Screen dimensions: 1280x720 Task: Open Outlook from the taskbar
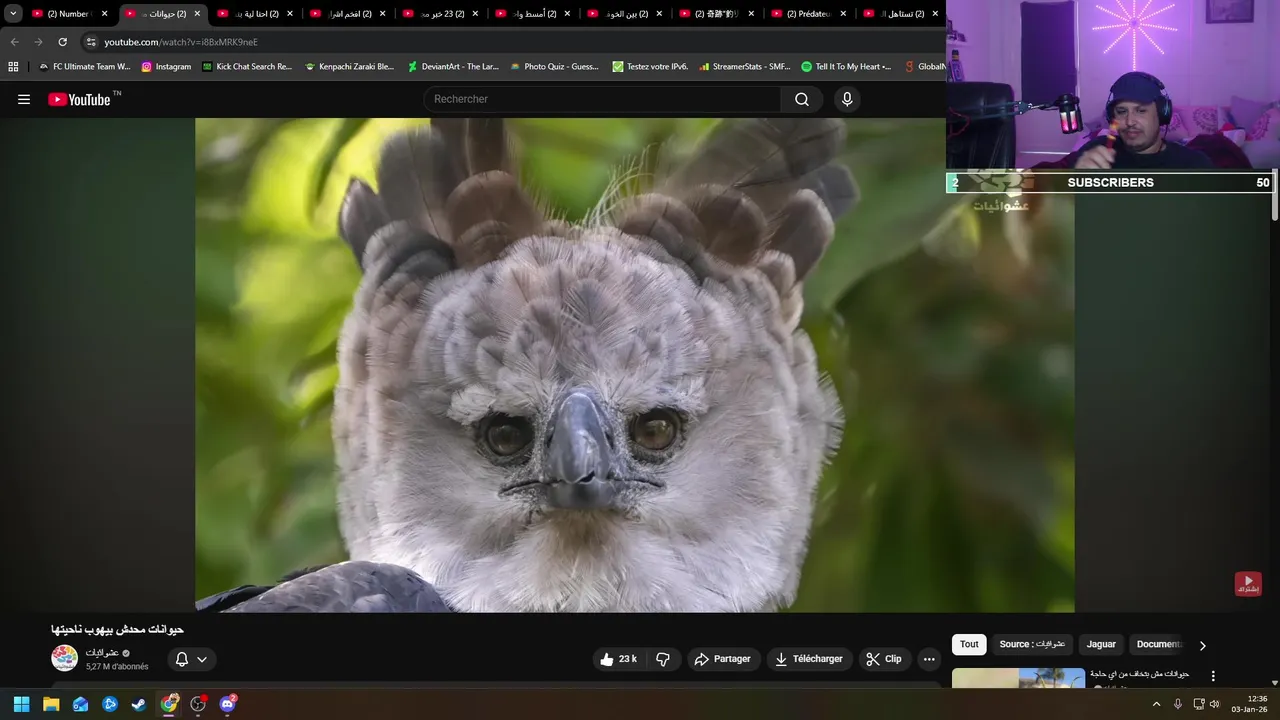80,704
